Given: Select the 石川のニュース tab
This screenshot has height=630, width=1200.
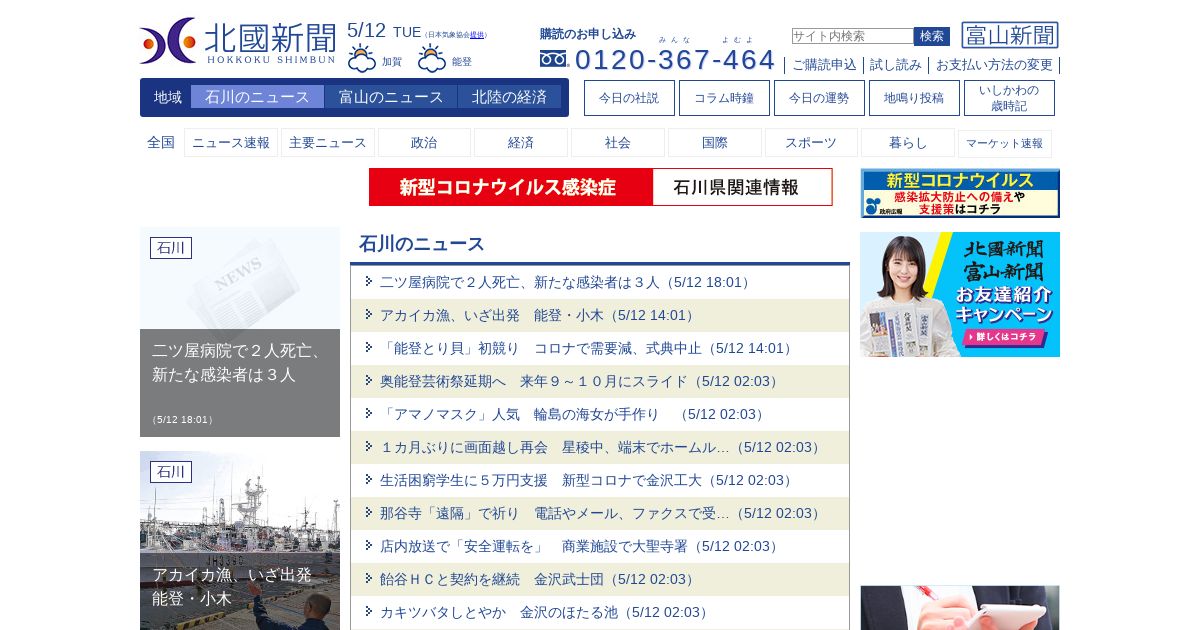Looking at the screenshot, I should (257, 97).
